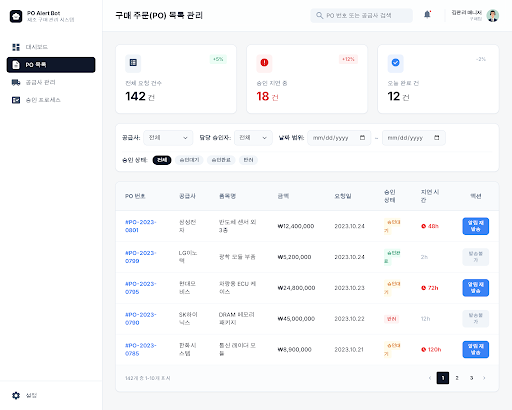The height and width of the screenshot is (410, 512).
Task: Click the magnifier search icon
Action: tap(319, 15)
